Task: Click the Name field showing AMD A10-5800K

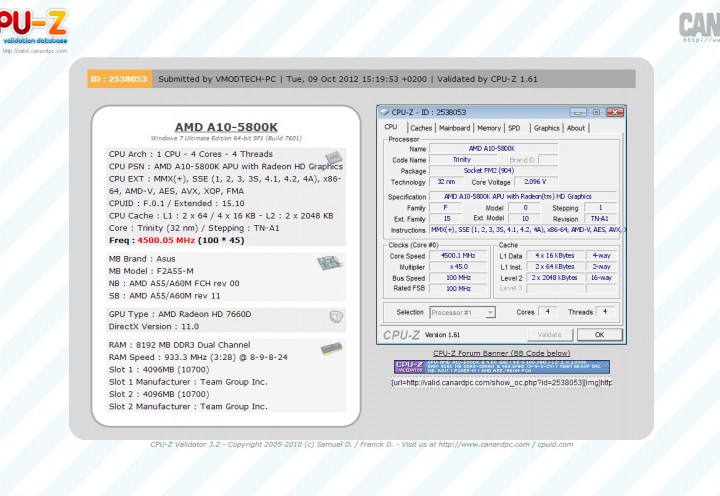Action: tap(494, 149)
